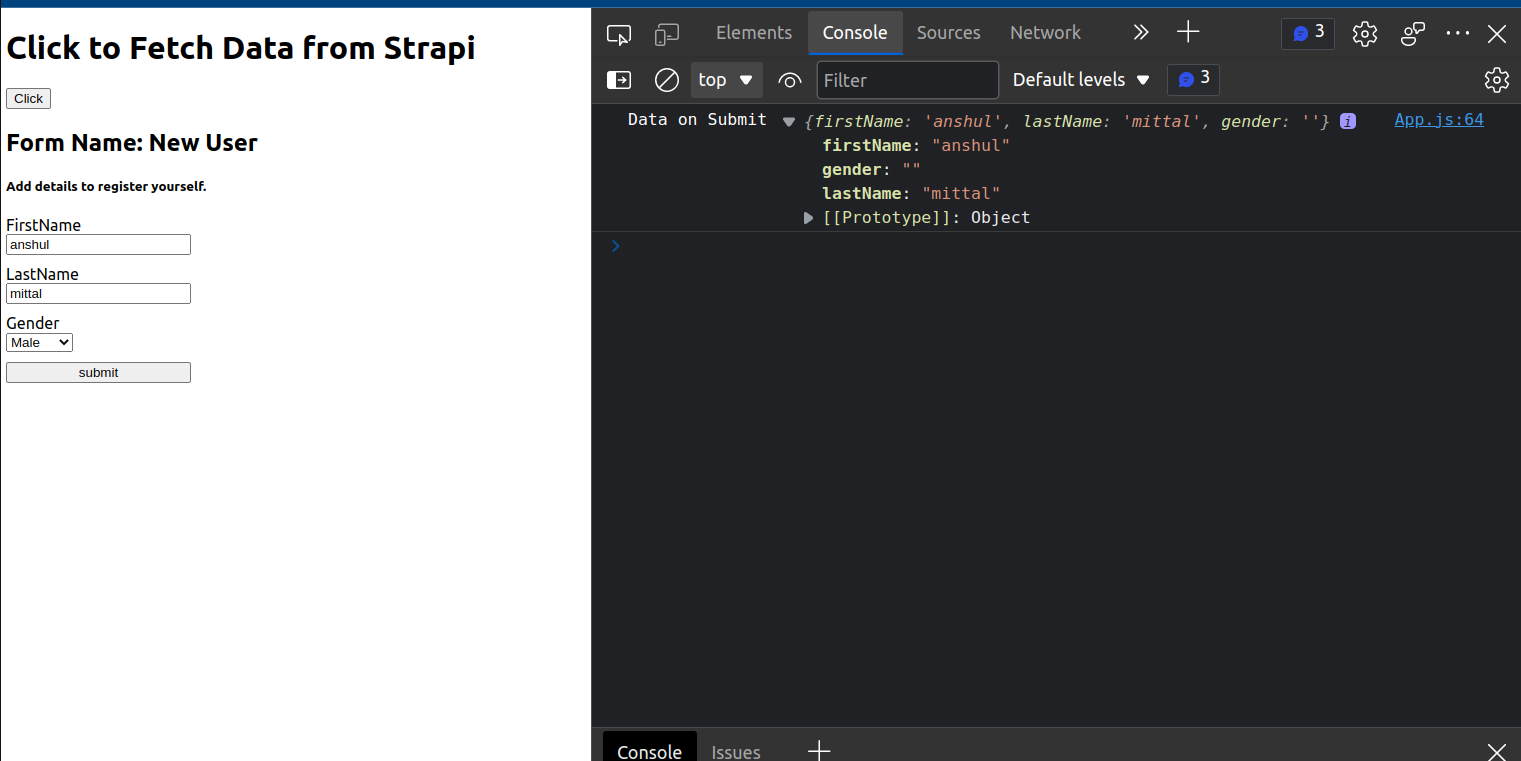1521x761 pixels.
Task: Open DevTools settings gear
Action: click(1364, 33)
